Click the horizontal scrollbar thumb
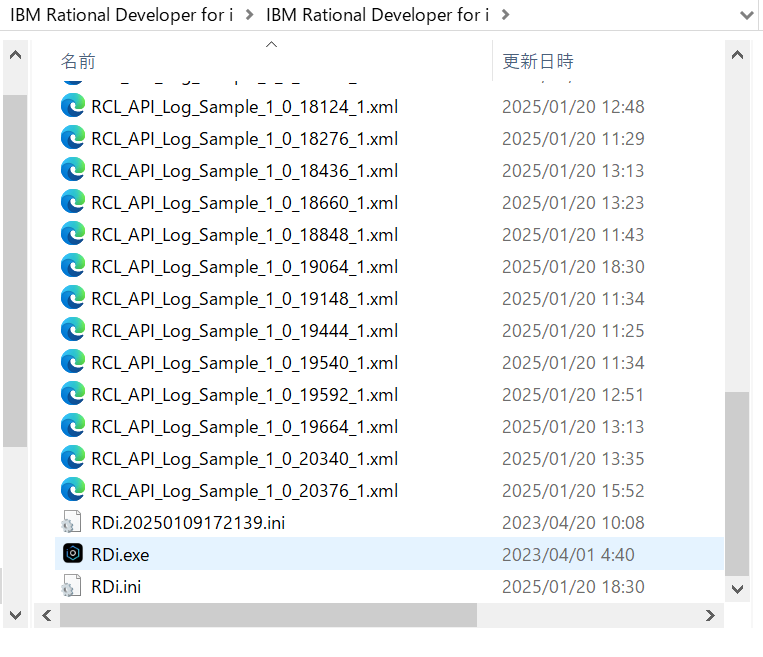This screenshot has width=763, height=657. [x=268, y=616]
